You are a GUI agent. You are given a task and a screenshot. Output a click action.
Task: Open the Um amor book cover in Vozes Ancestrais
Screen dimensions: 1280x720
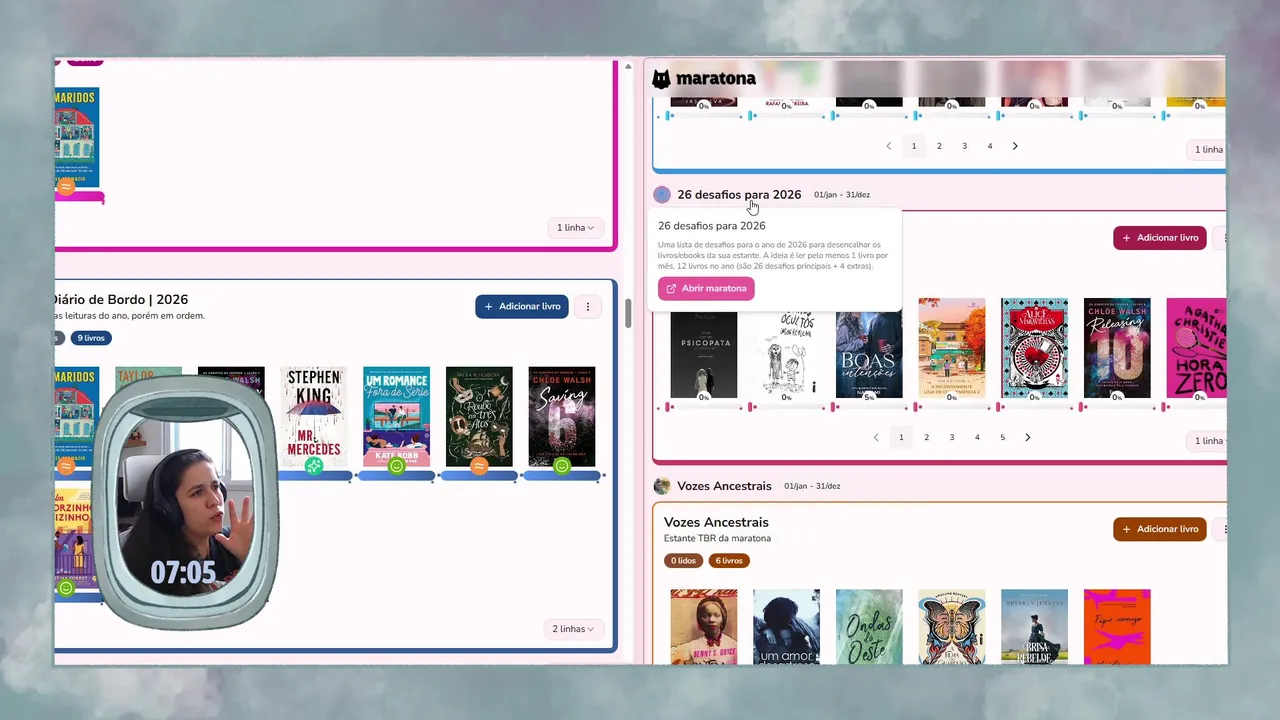tap(786, 626)
